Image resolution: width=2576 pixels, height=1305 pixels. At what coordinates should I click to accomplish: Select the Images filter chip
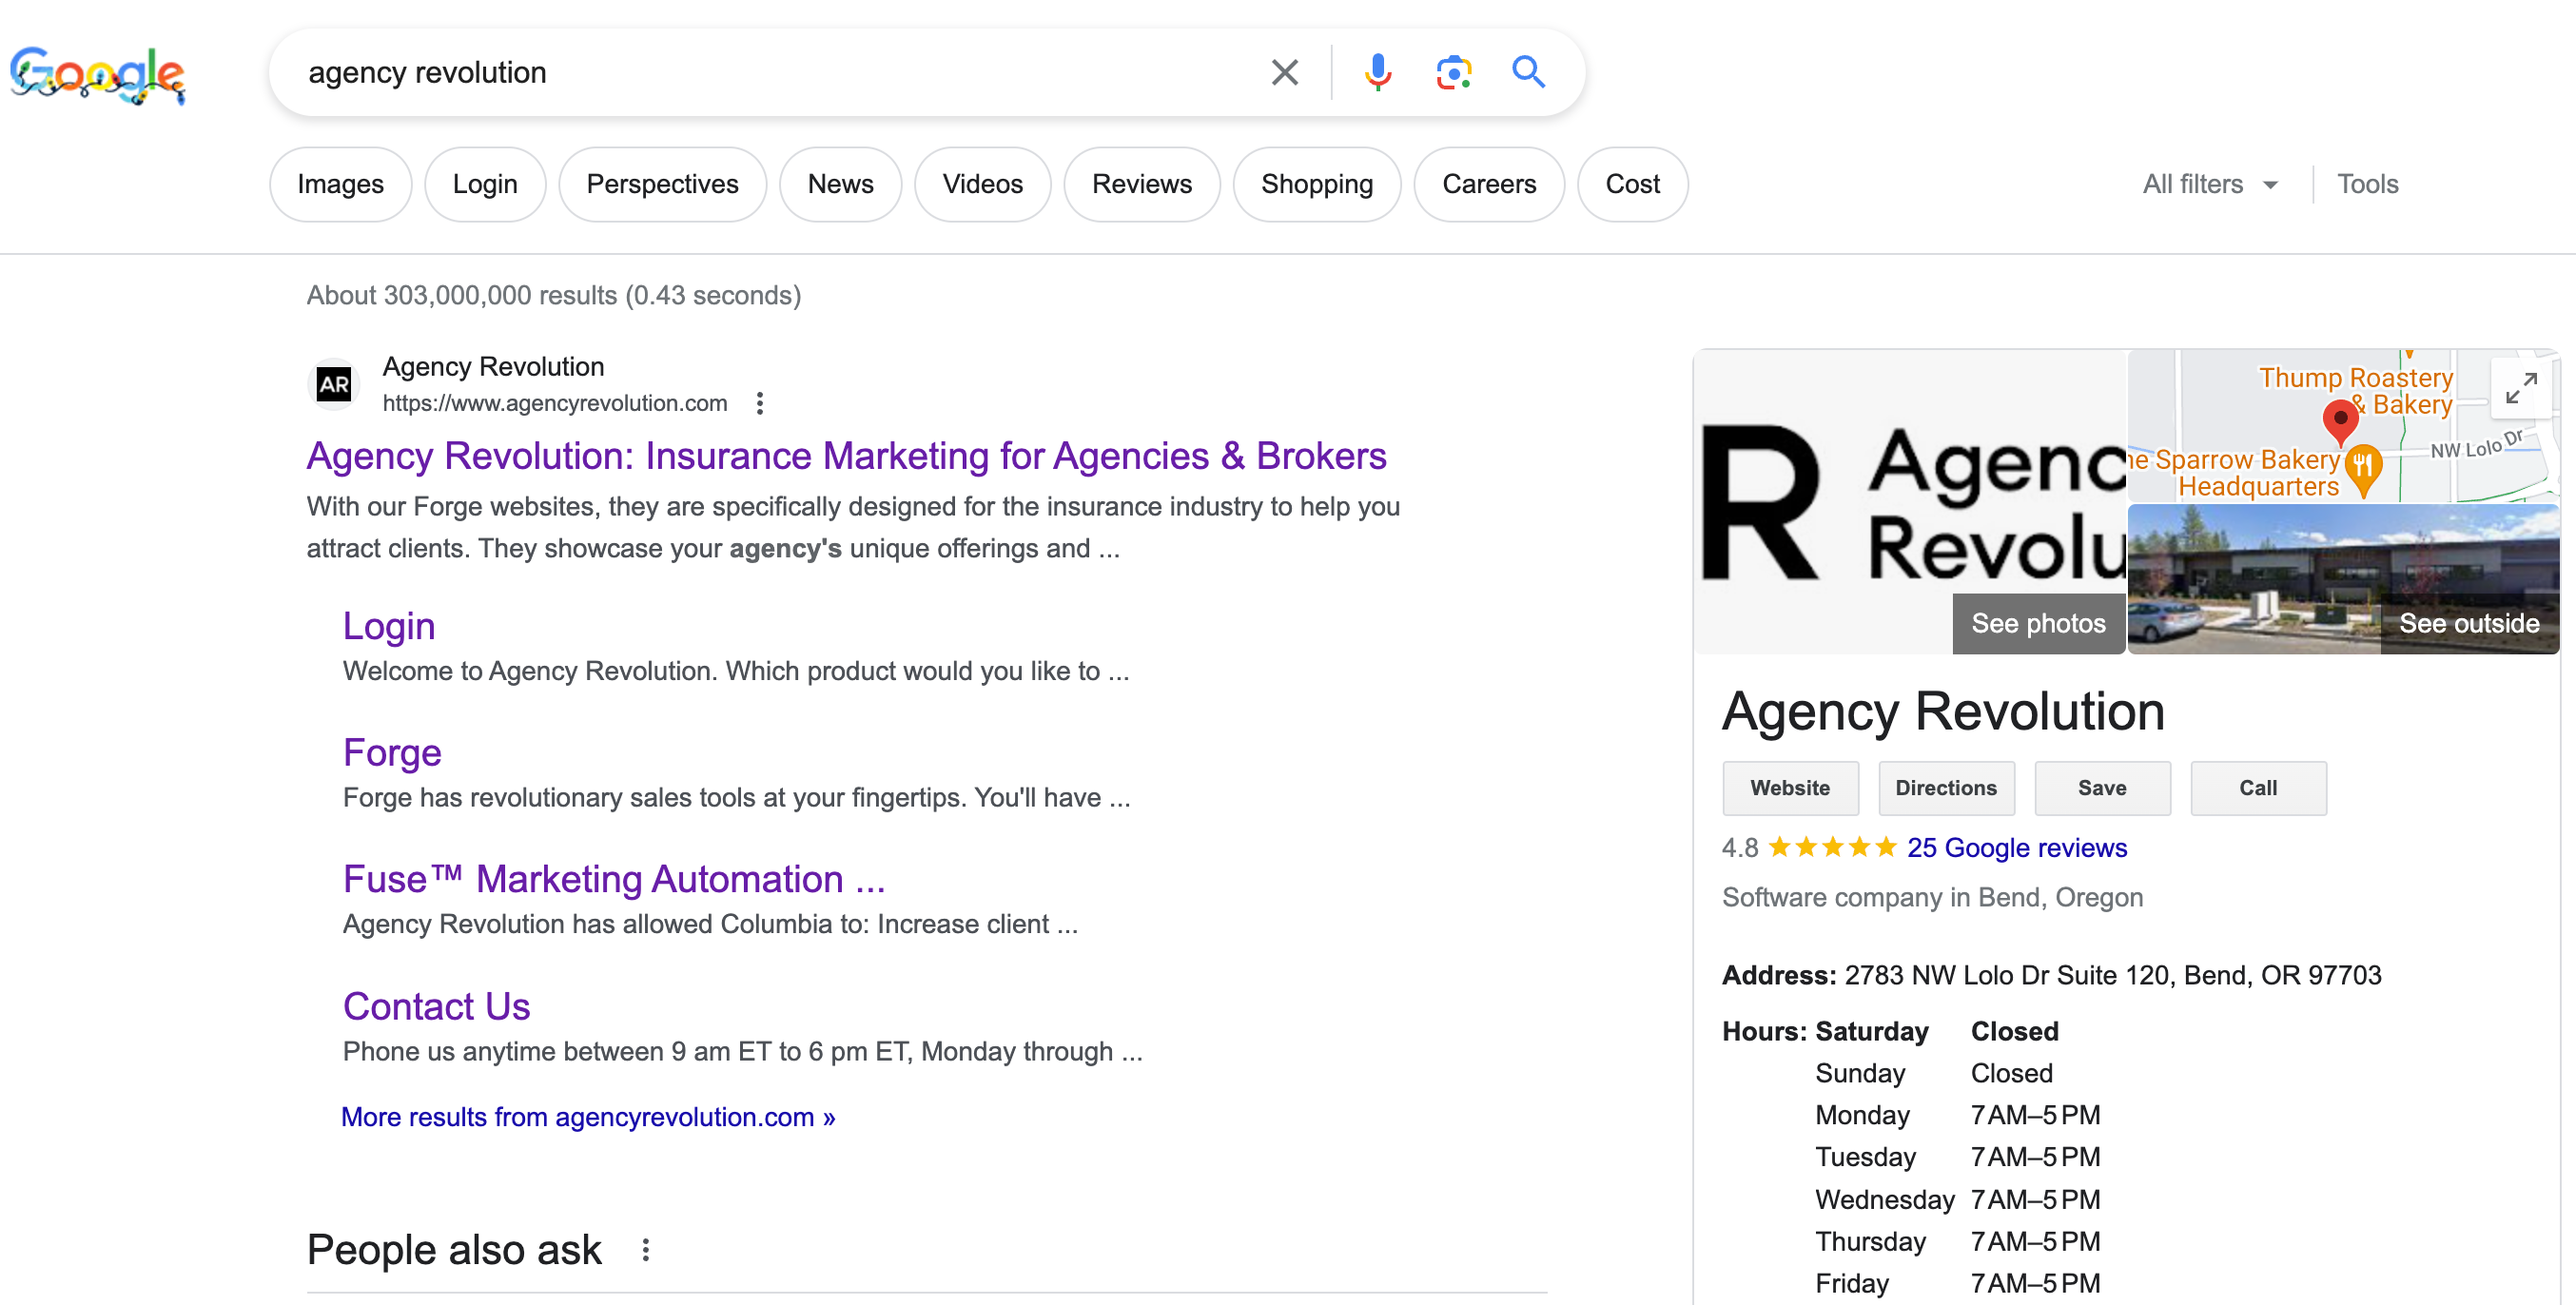click(x=340, y=184)
